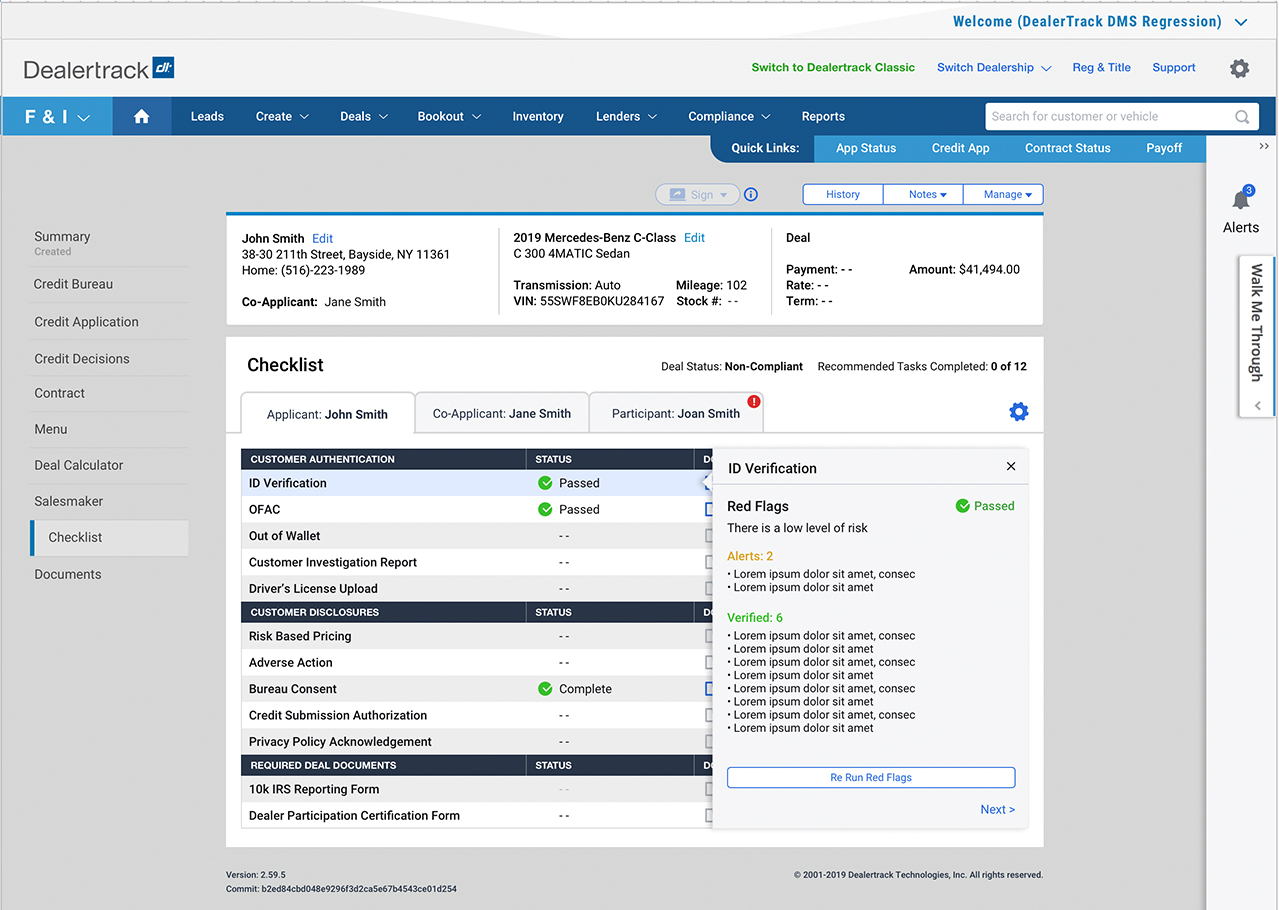Click the customer or vehicle search field

coord(1108,117)
